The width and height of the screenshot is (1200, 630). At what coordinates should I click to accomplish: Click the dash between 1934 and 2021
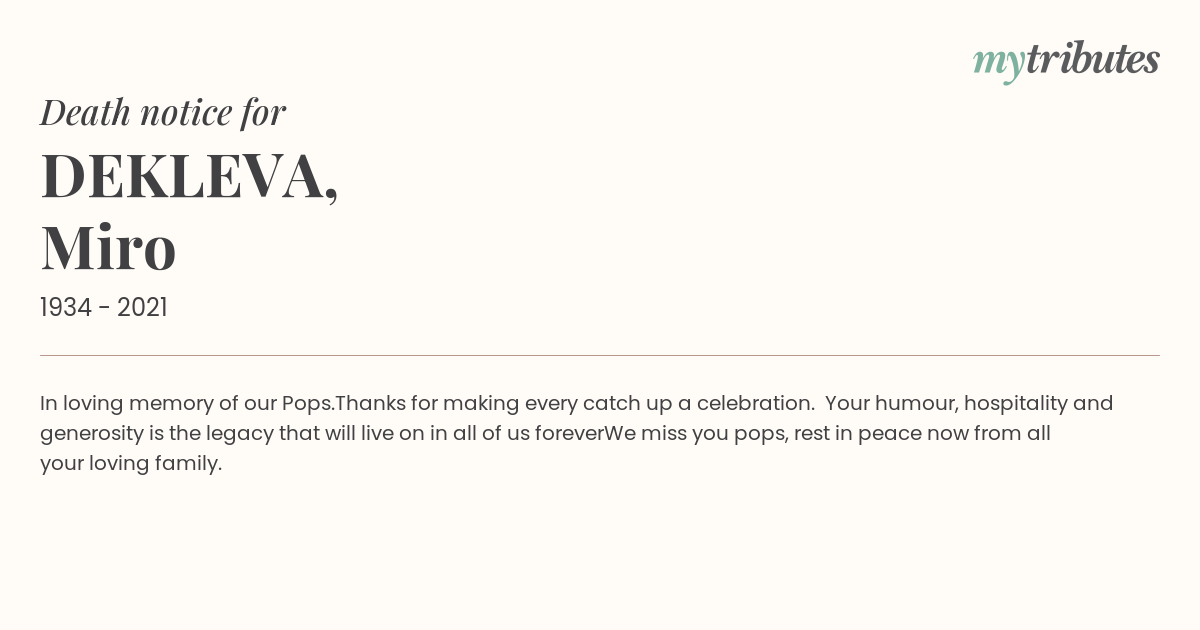click(x=104, y=309)
